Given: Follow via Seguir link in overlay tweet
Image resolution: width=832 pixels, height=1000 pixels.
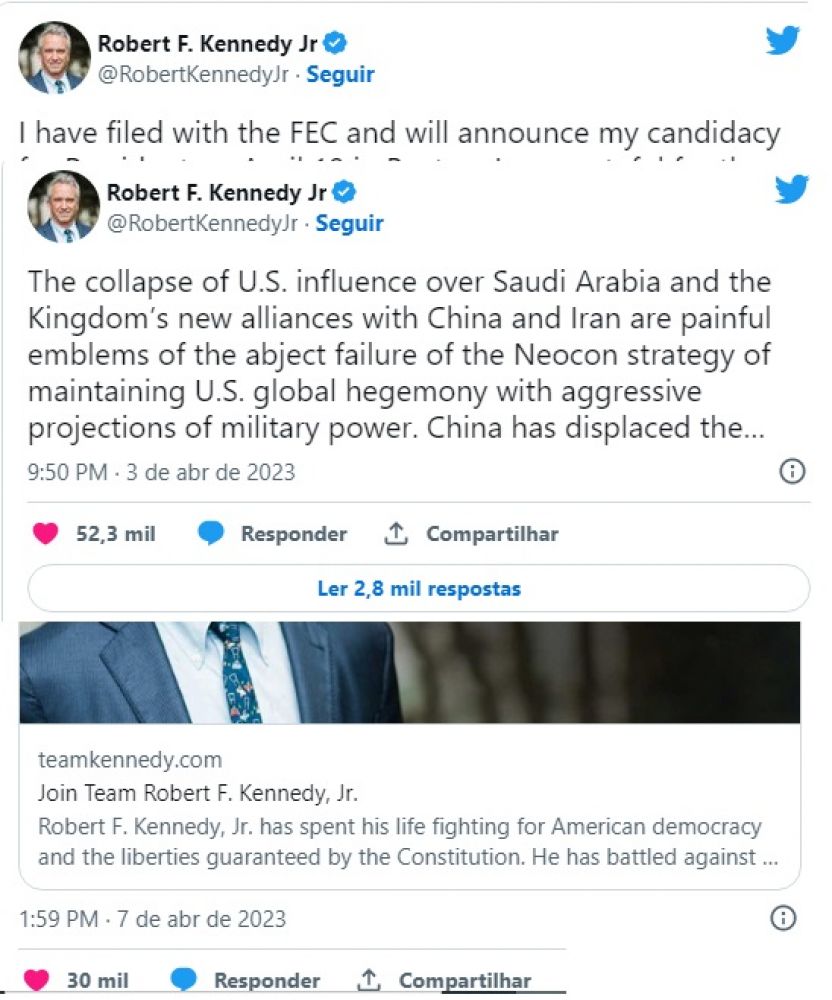Looking at the screenshot, I should pyautogui.click(x=350, y=223).
